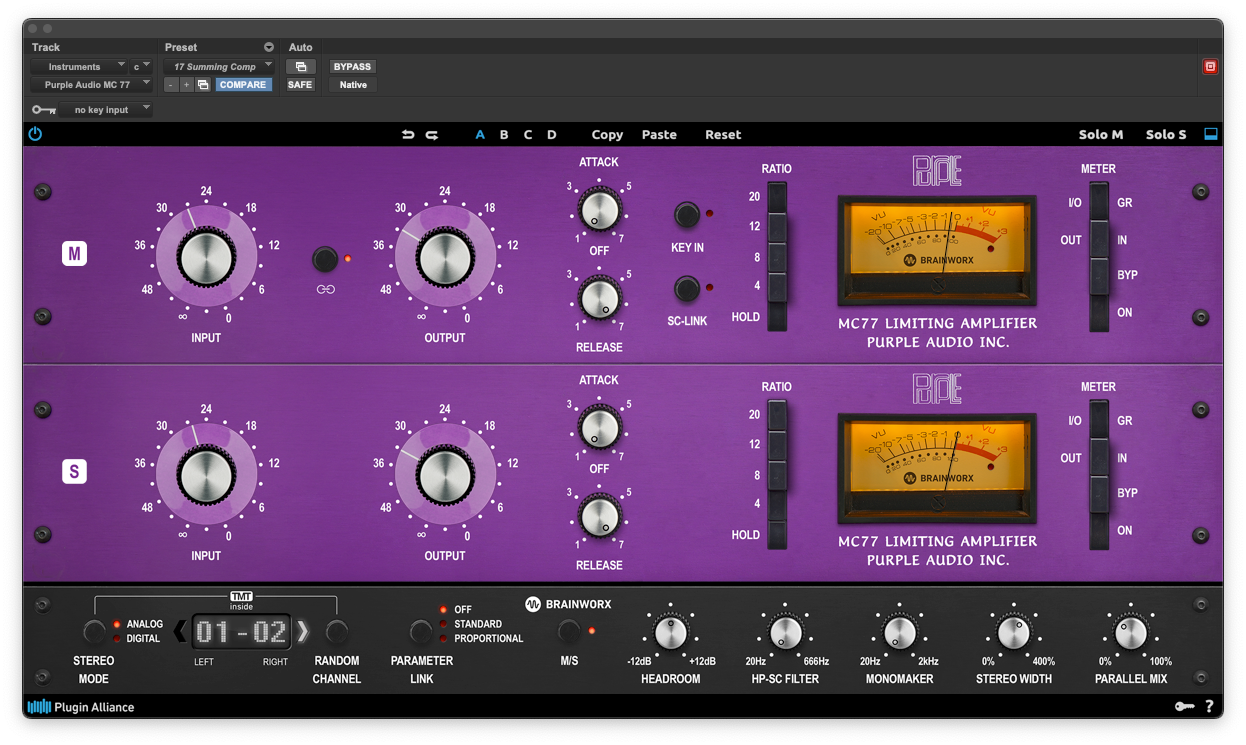Switch to preset bank D
This screenshot has width=1246, height=745.
[x=552, y=135]
